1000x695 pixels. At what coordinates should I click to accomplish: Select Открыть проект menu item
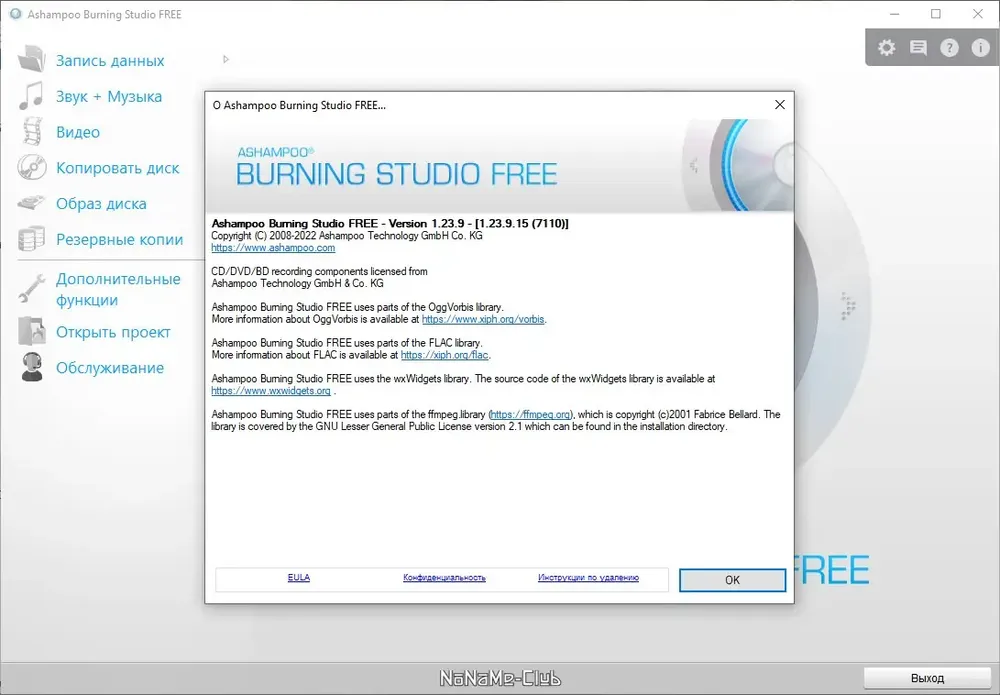pyautogui.click(x=113, y=332)
